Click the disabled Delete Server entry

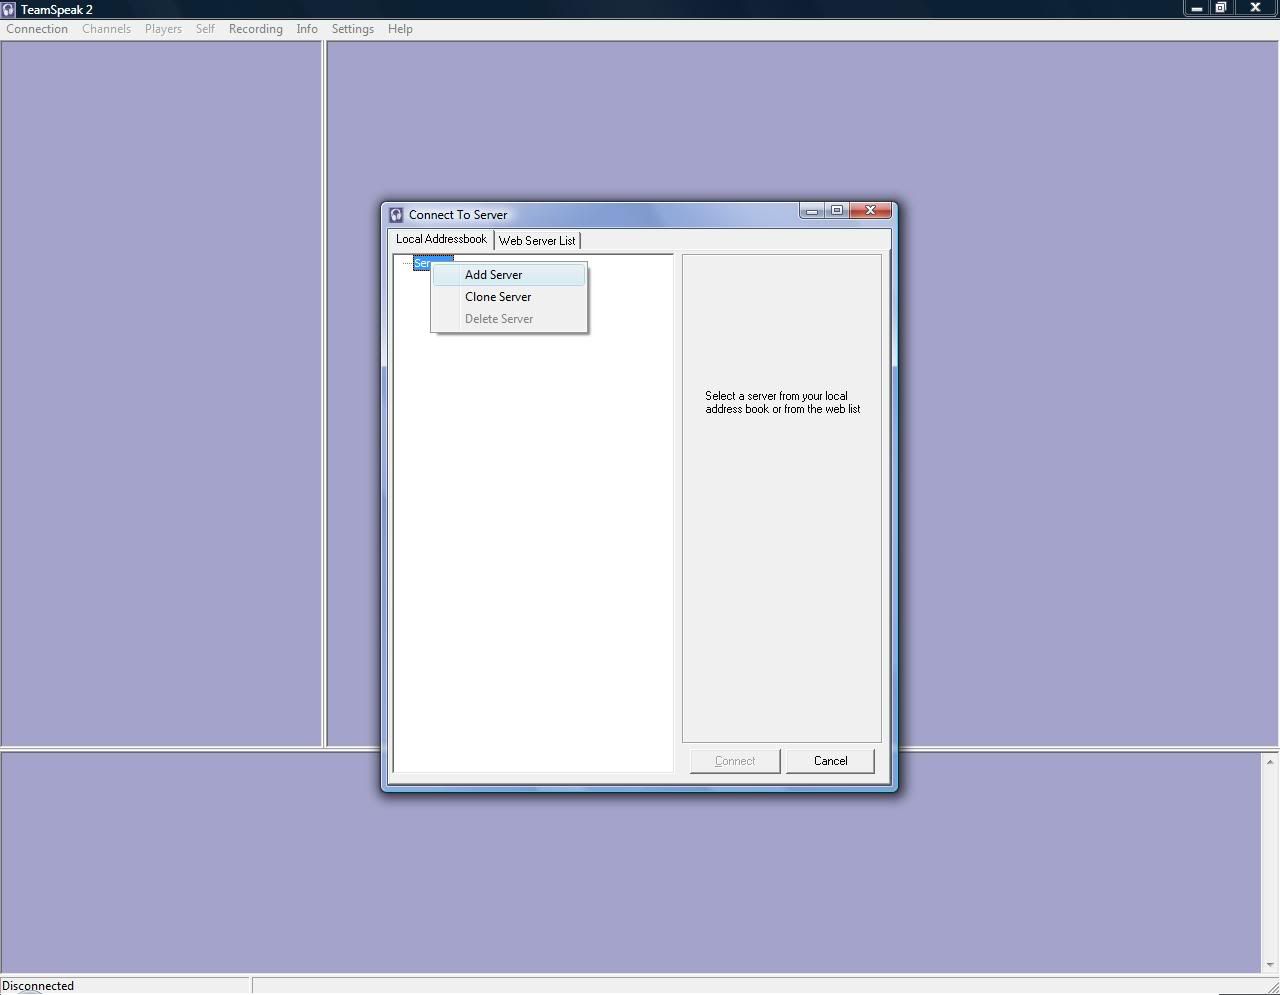(x=509, y=319)
